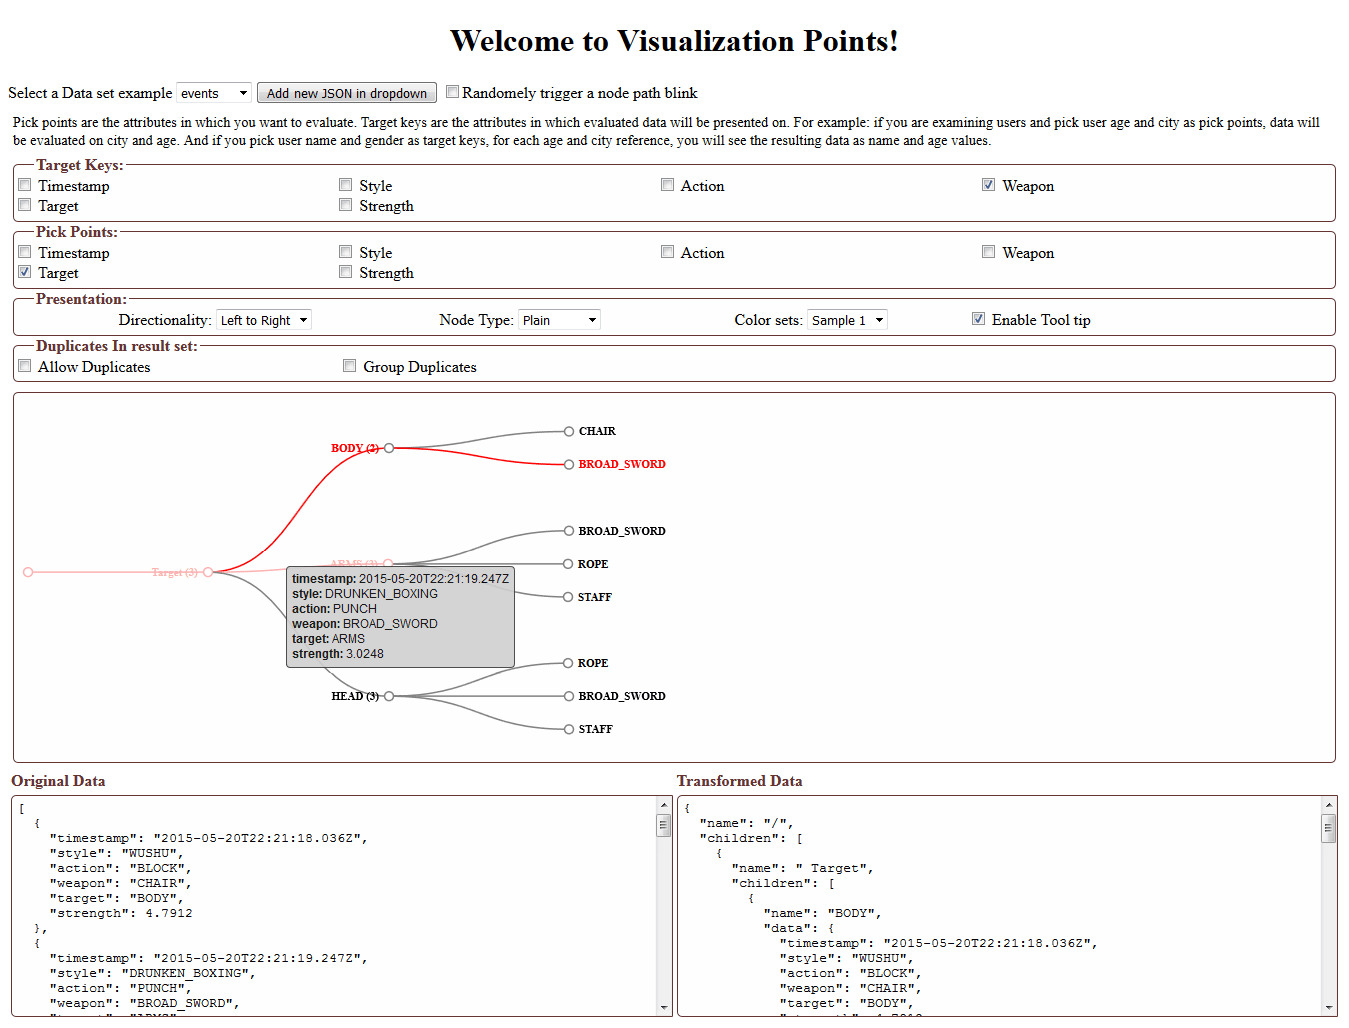Viewport: 1349px width, 1028px height.
Task: Open the Node Type Plain dropdown
Action: (559, 320)
